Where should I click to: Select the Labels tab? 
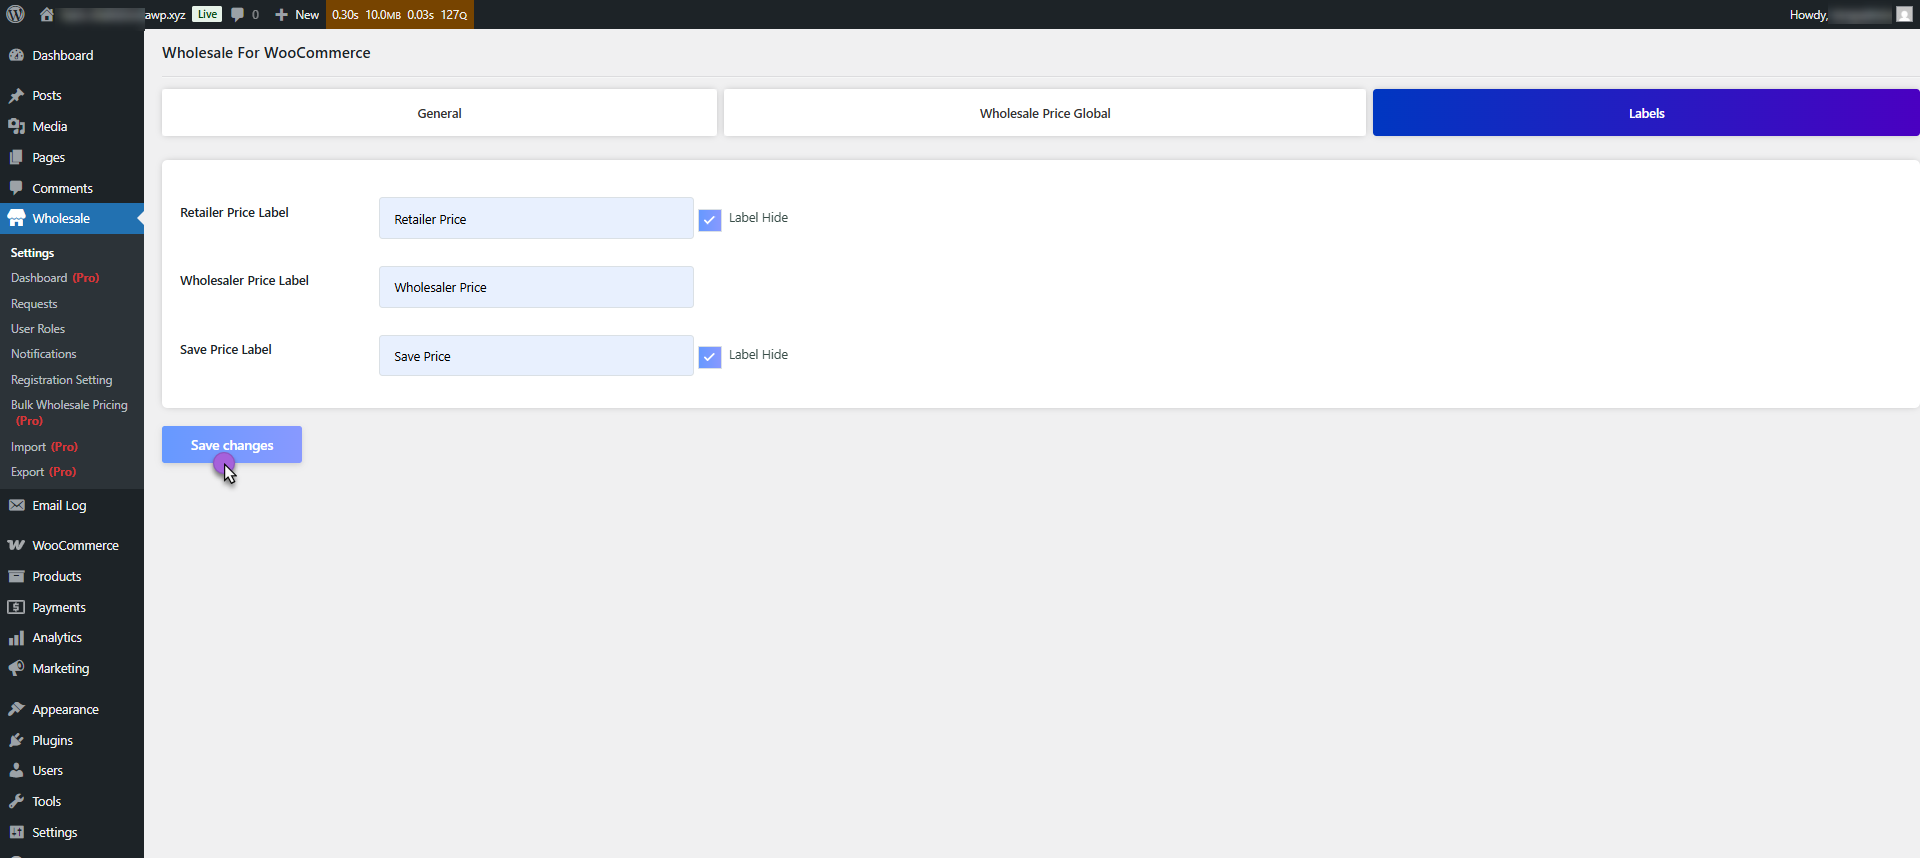(1646, 113)
